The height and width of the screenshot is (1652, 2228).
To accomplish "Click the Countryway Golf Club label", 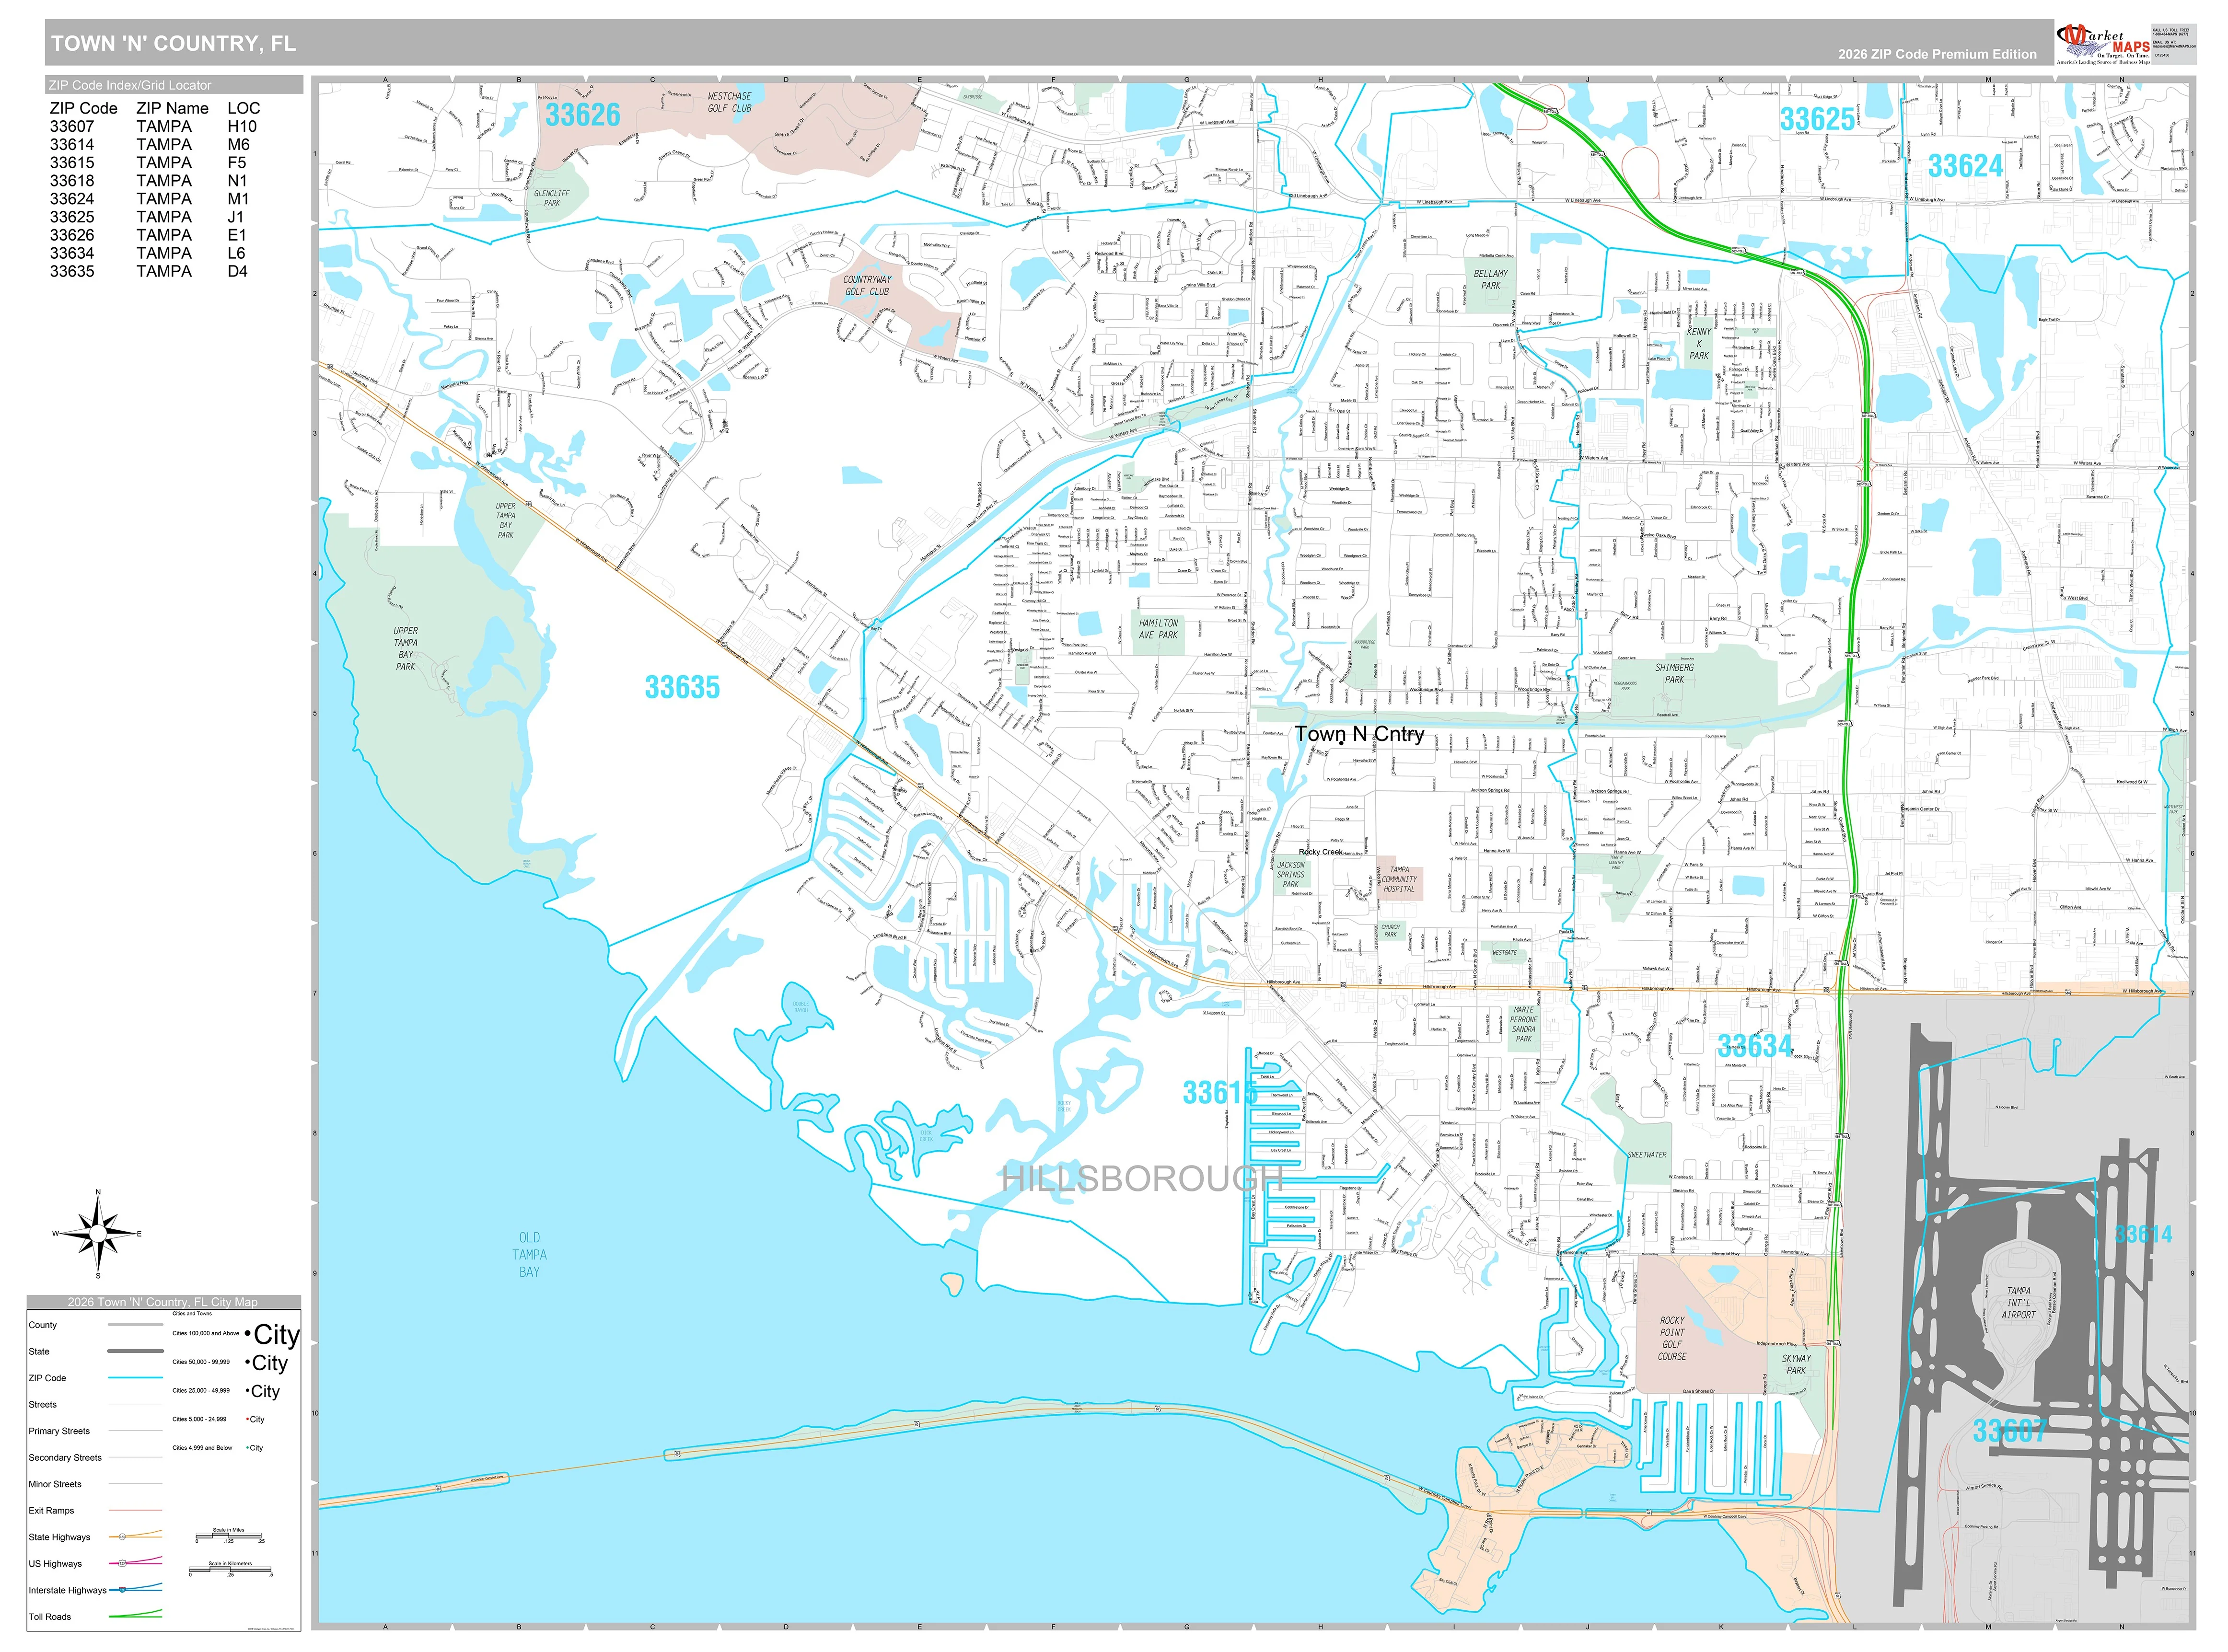I will pos(867,286).
